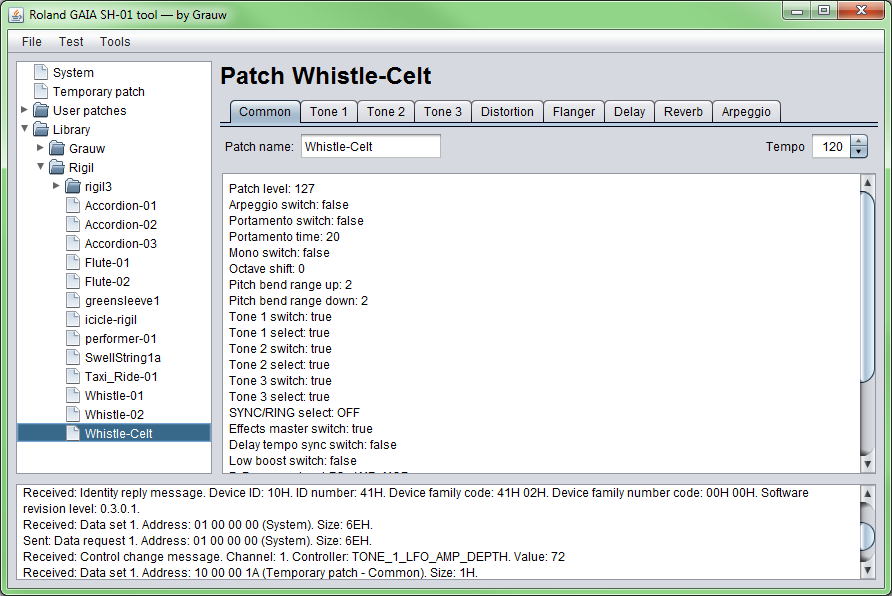The height and width of the screenshot is (596, 892).
Task: Expand the rigil3 folder
Action: [56, 185]
